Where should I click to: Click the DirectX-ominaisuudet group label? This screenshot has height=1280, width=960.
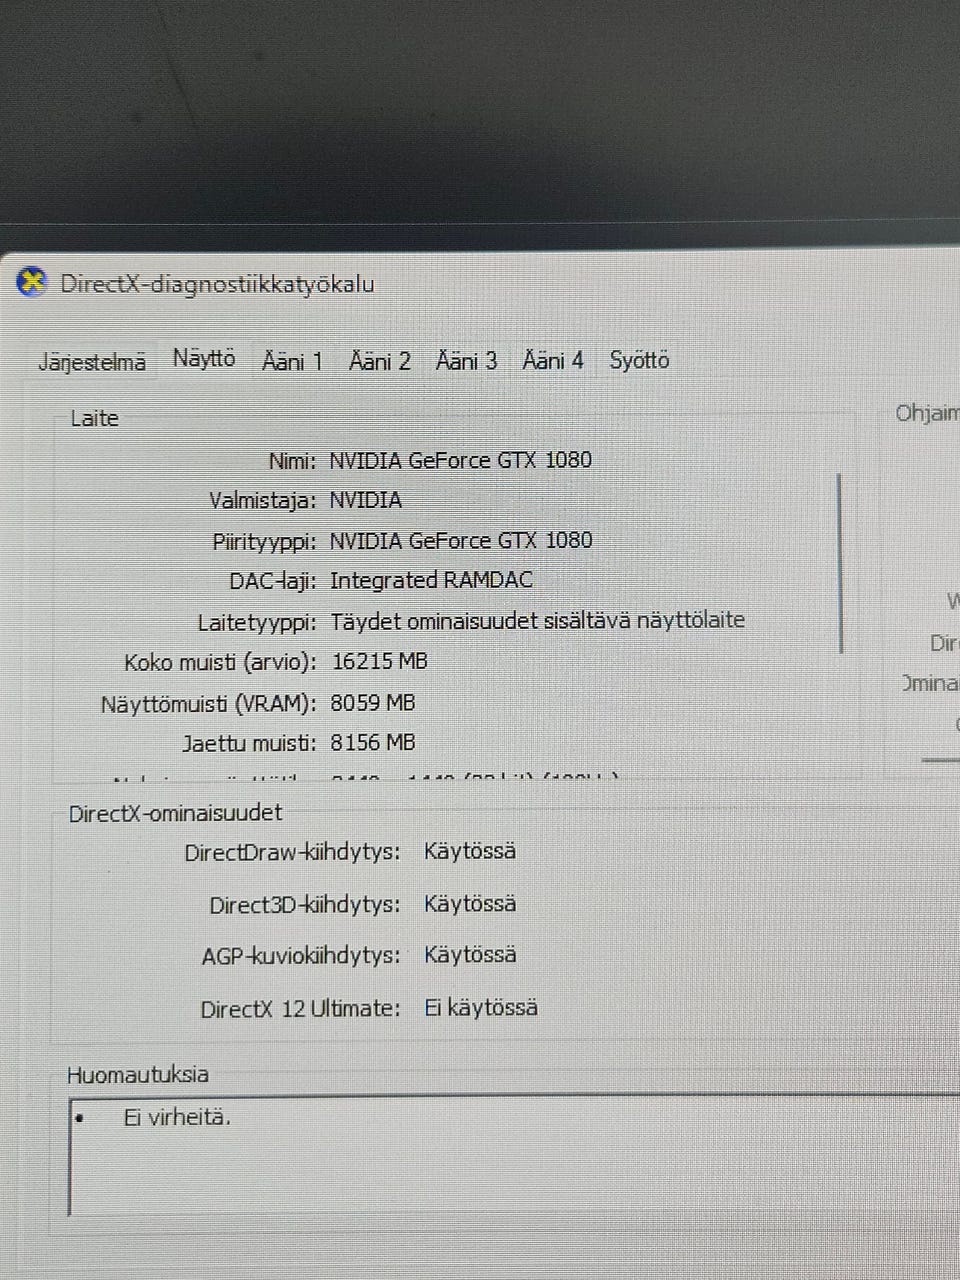[x=175, y=813]
